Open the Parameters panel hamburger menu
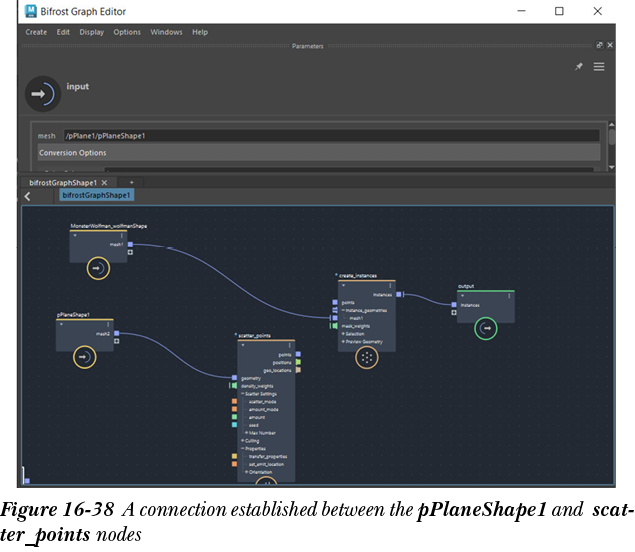Viewport: 635px width, 552px height. [x=599, y=67]
